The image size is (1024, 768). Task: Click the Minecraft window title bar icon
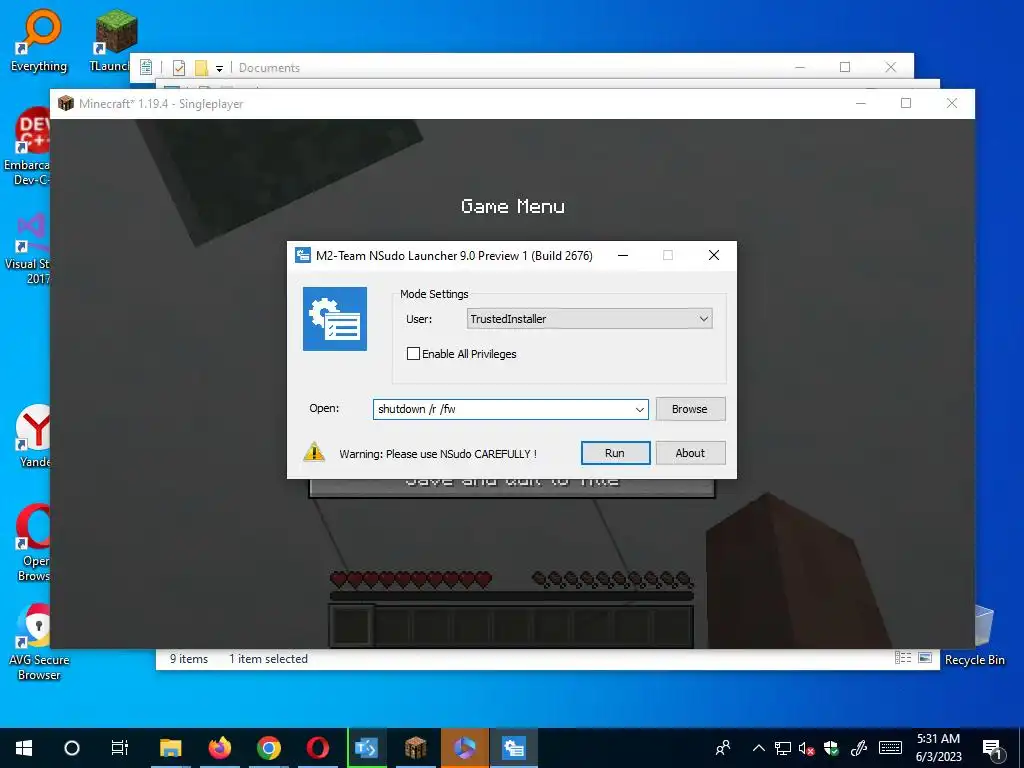(x=65, y=103)
